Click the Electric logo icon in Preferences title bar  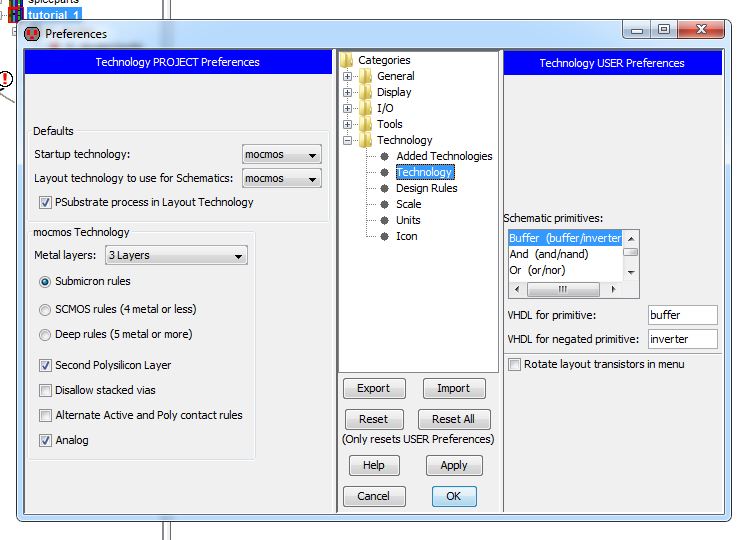(32, 34)
